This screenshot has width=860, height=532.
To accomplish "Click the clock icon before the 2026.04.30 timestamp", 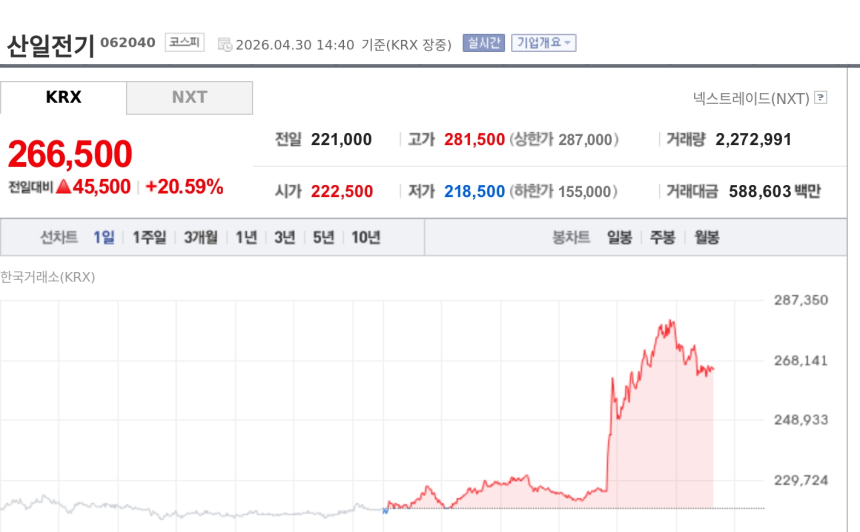I will coord(225,44).
